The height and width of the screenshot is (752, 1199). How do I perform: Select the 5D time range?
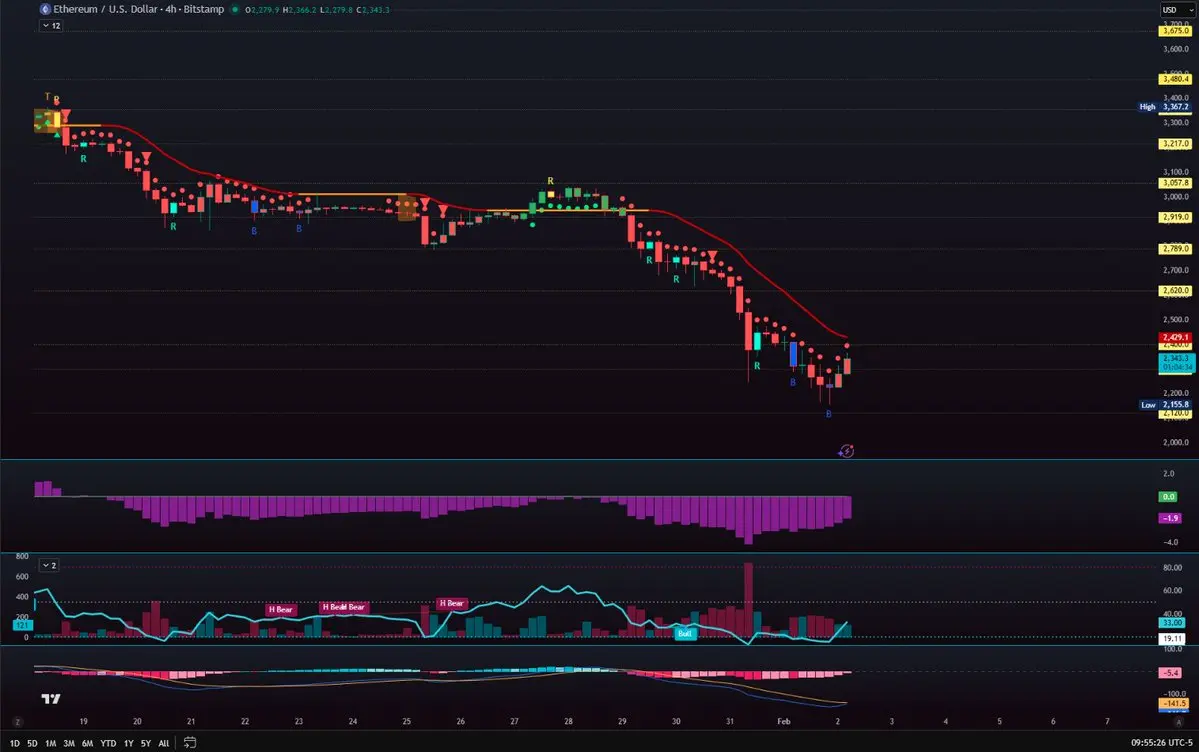[x=32, y=743]
